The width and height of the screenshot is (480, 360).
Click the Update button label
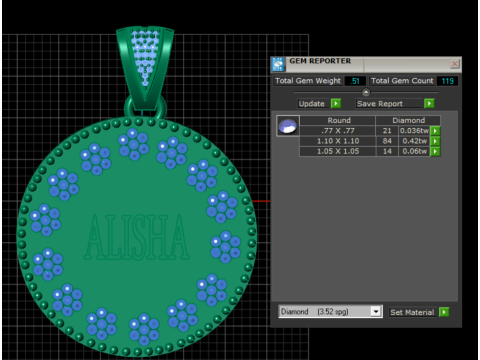(312, 104)
